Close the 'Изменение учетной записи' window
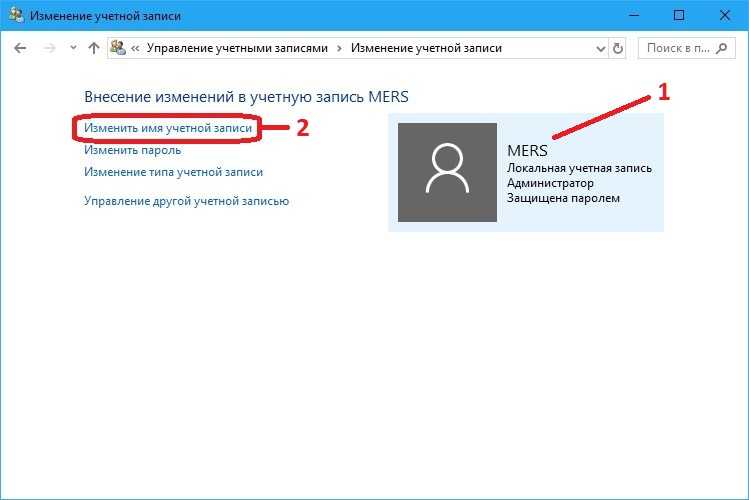This screenshot has height=500, width=749. 724,15
